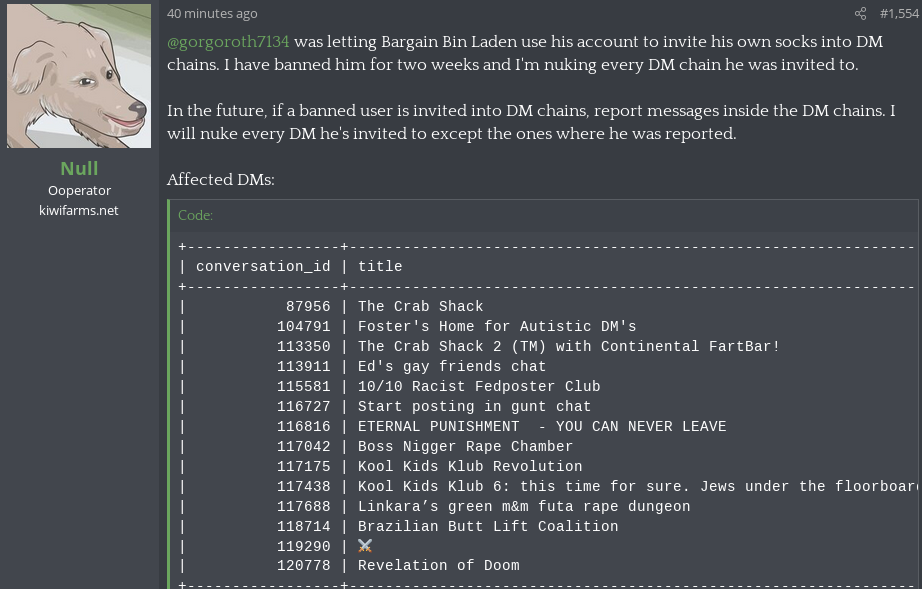Click the "The Crab Shack" row title

[x=420, y=307]
